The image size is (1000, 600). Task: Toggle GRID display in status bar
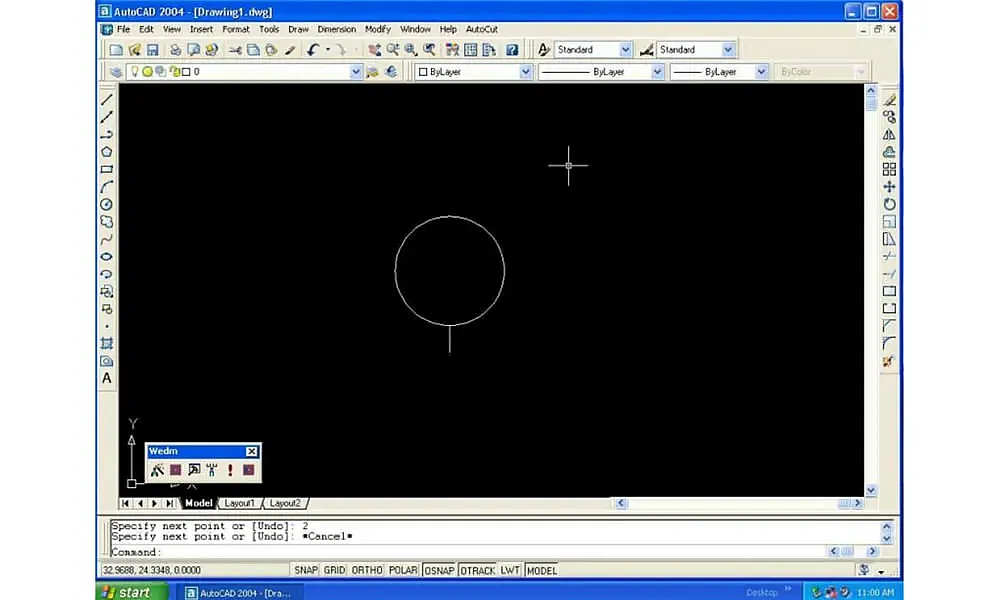(334, 570)
